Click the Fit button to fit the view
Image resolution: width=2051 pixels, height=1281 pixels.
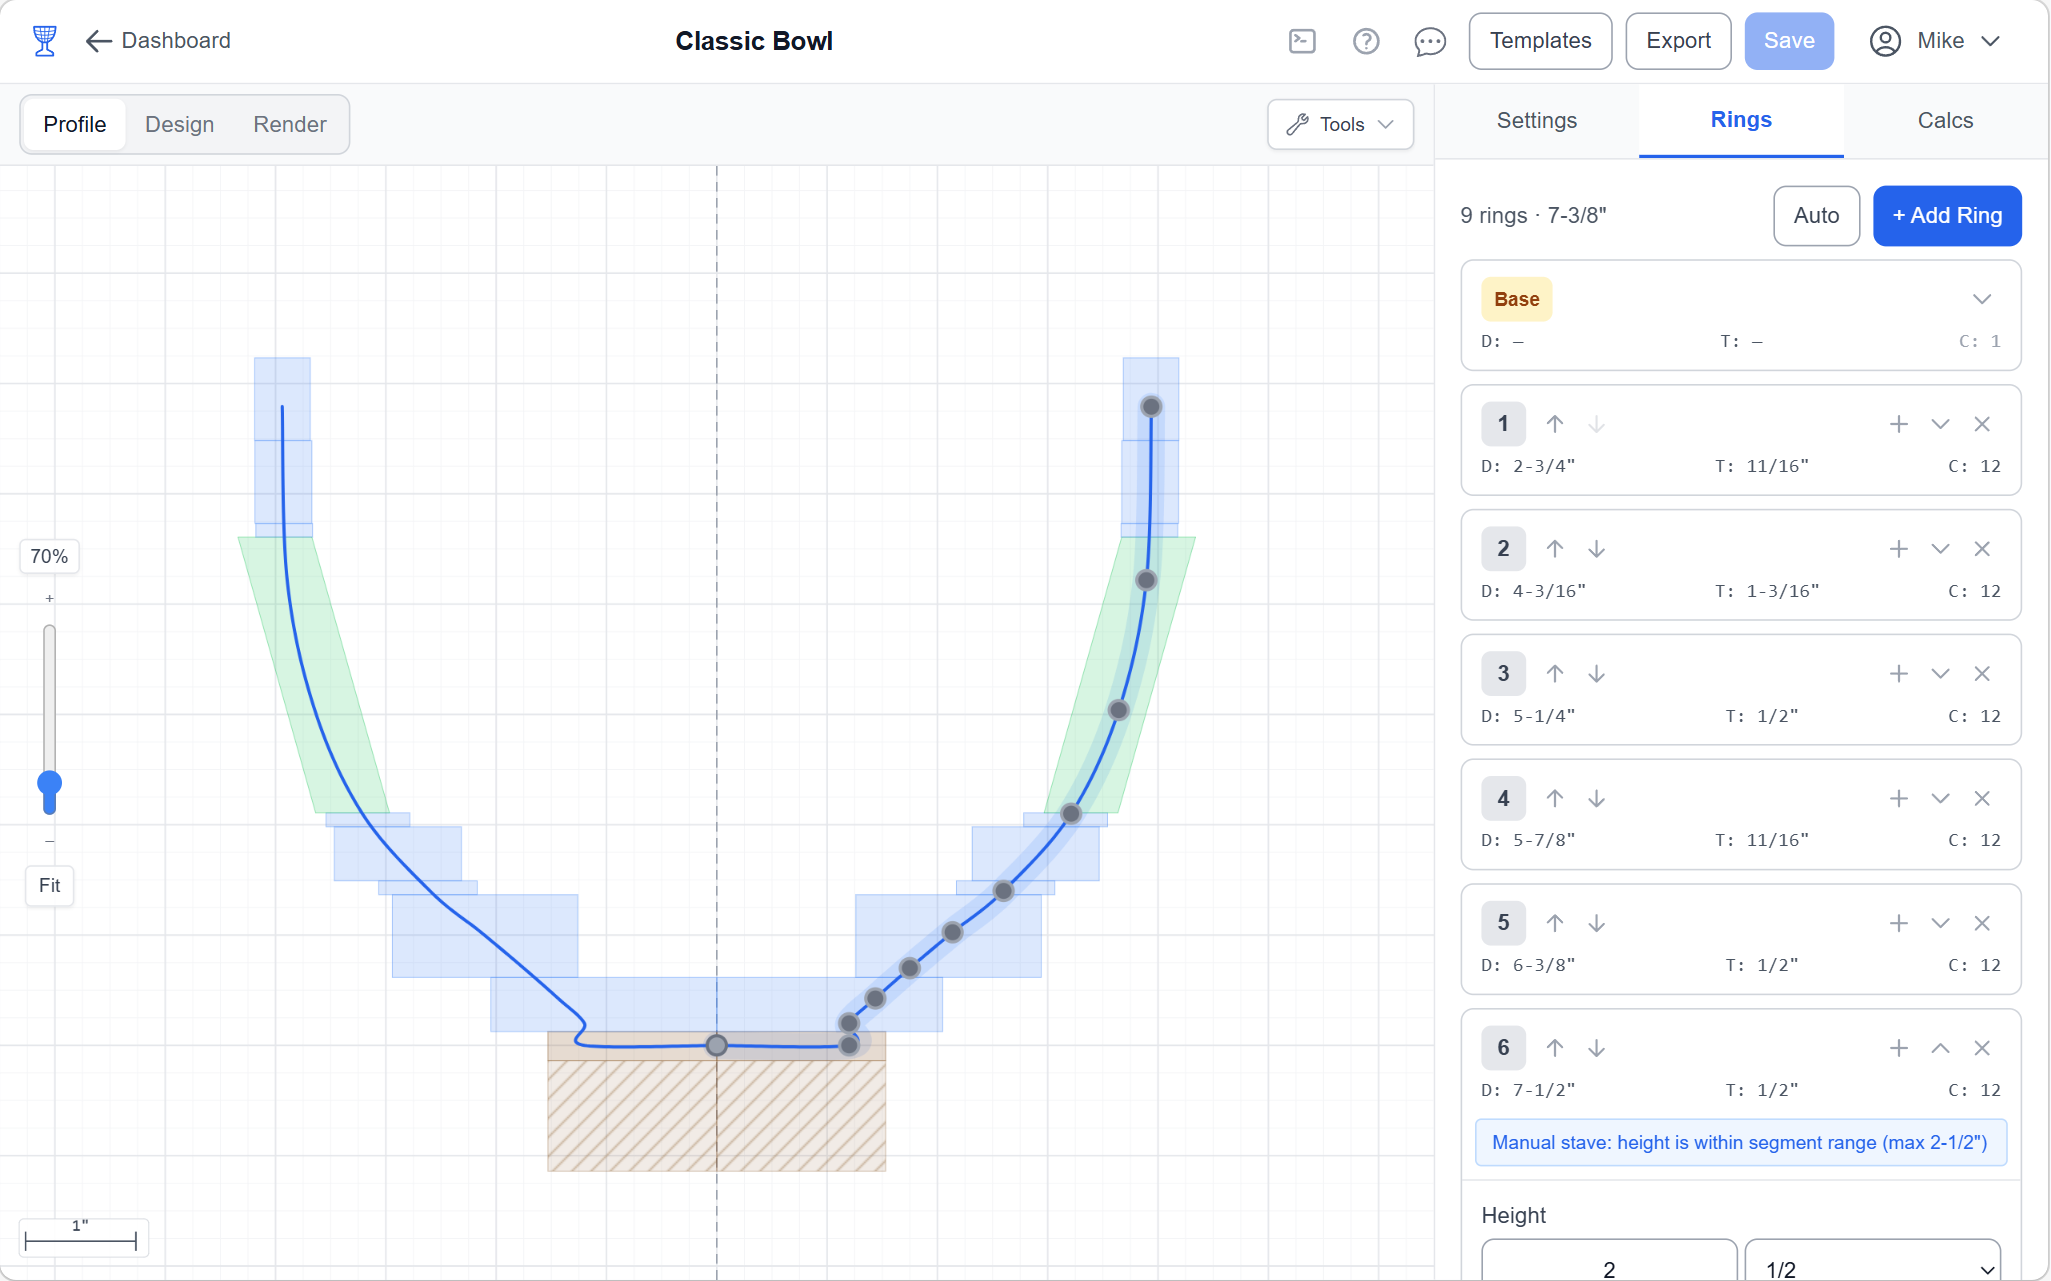[49, 886]
